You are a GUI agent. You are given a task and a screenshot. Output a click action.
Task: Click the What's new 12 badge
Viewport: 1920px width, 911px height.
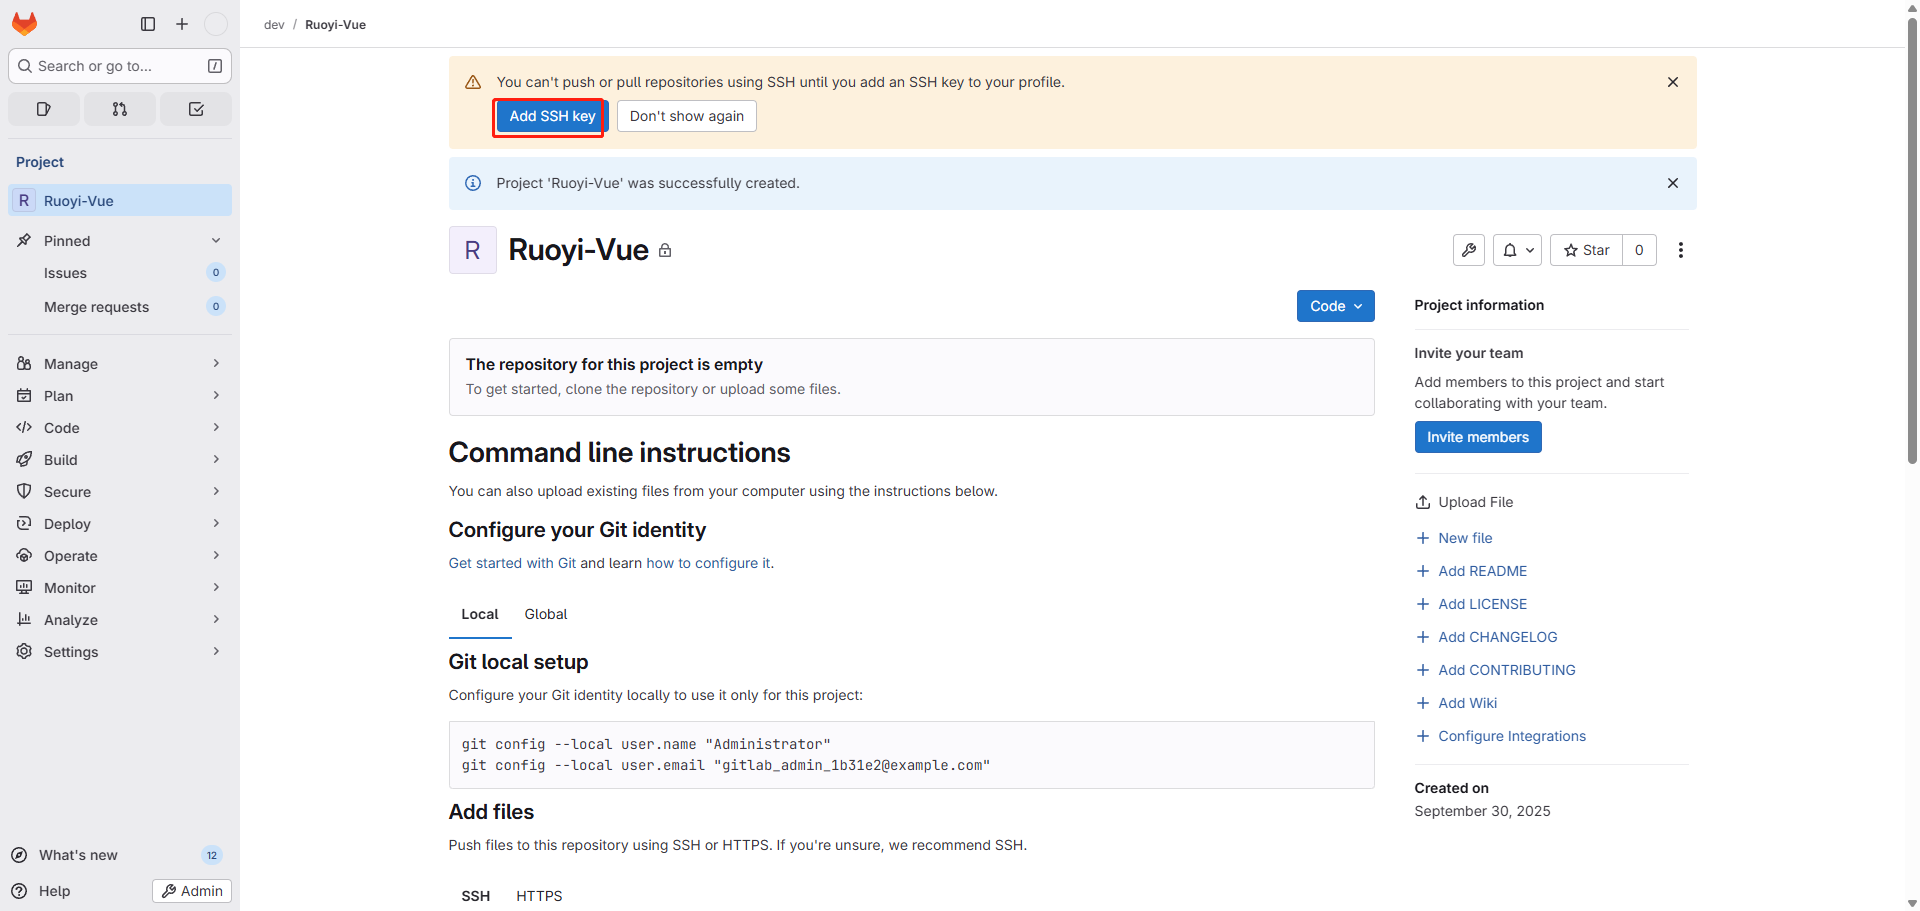pyautogui.click(x=211, y=855)
